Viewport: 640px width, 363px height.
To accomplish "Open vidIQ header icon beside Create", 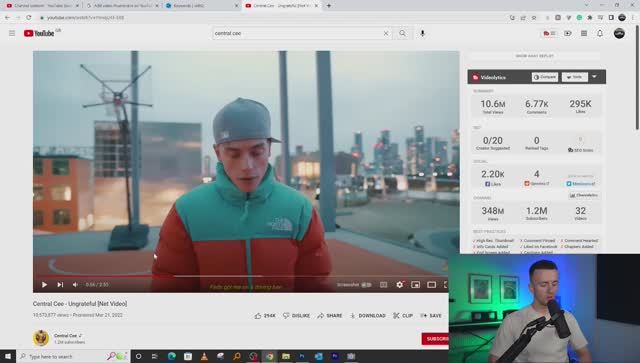I will click(x=549, y=33).
